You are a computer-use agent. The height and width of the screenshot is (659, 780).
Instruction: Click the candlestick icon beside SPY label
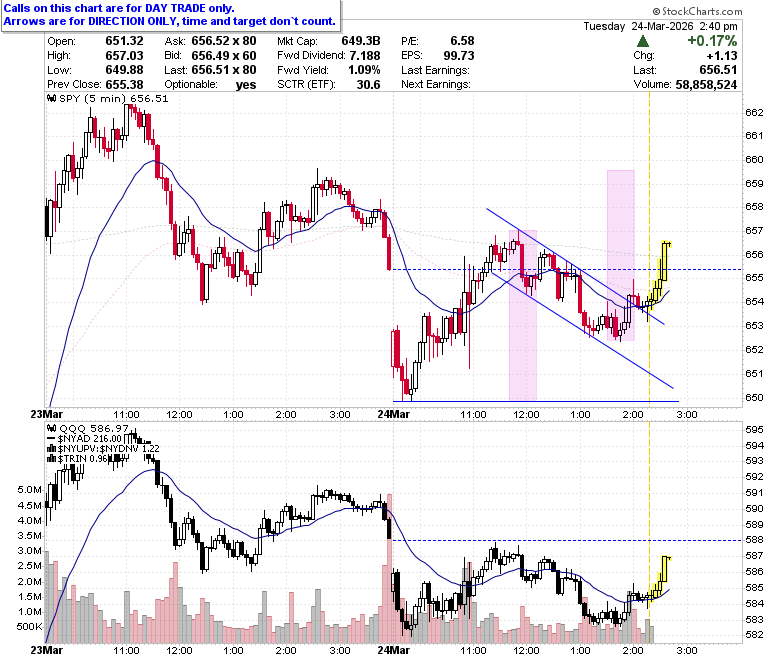click(51, 98)
